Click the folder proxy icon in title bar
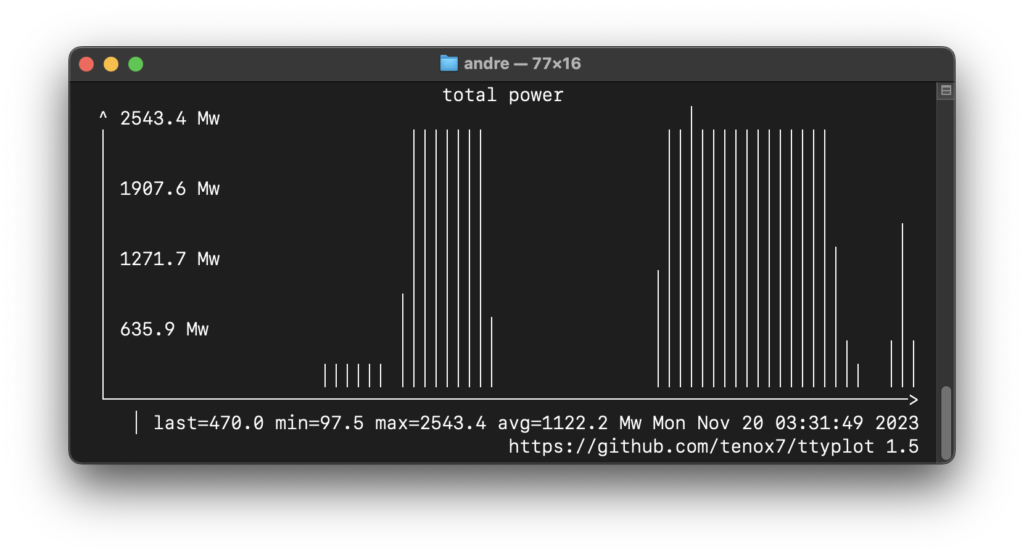This screenshot has width=1024, height=555. click(449, 63)
